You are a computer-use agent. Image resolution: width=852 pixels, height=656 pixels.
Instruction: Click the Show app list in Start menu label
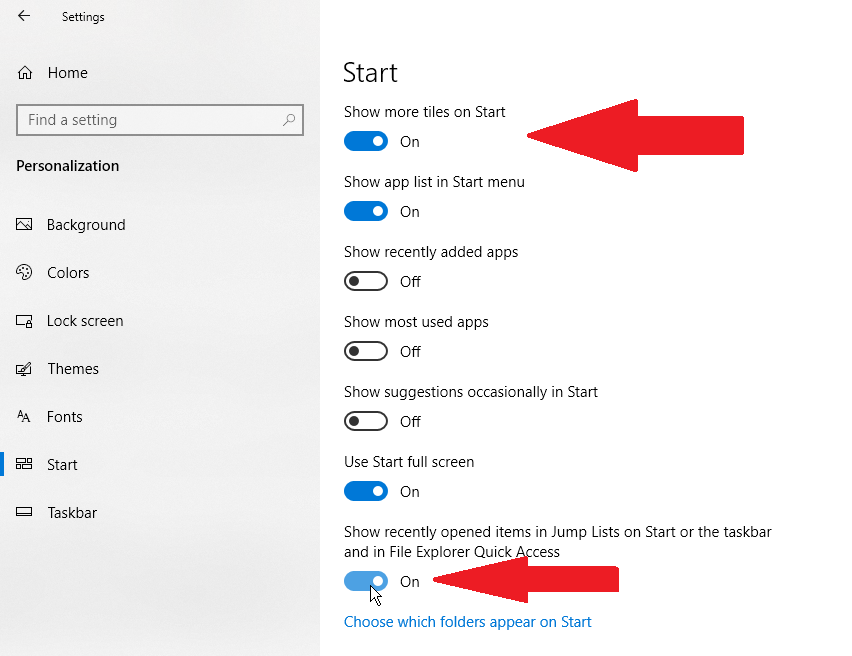click(434, 182)
